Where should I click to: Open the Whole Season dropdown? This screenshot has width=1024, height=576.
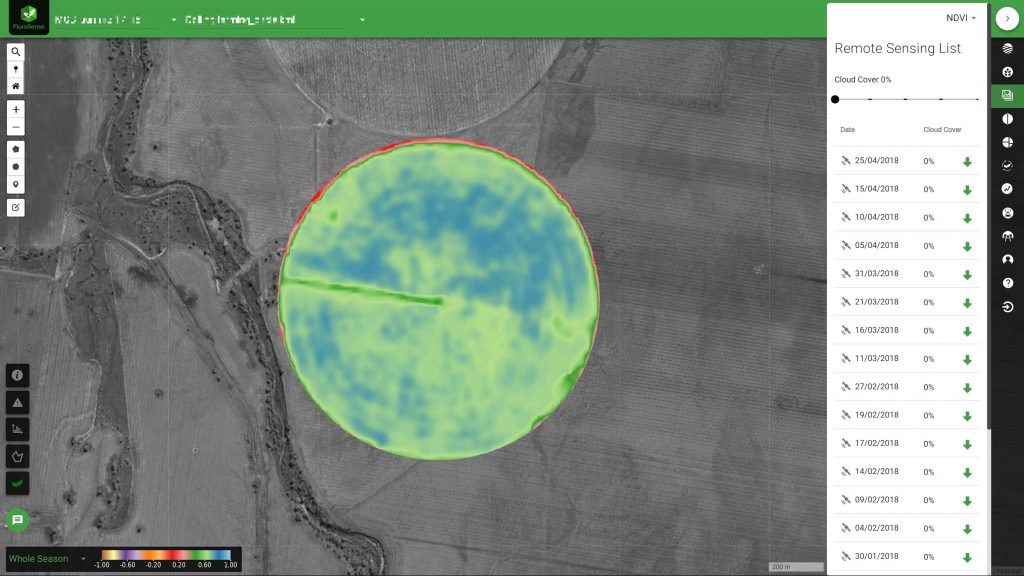pyautogui.click(x=47, y=559)
